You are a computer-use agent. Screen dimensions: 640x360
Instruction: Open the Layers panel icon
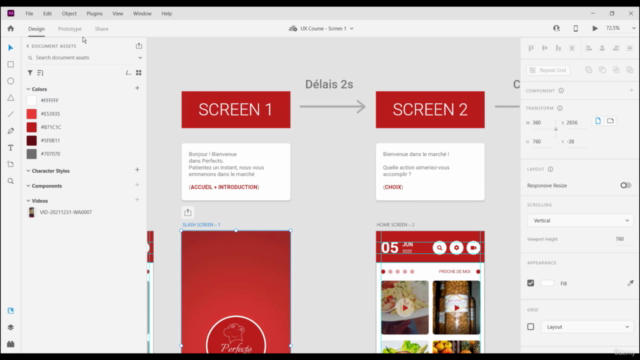coord(11,327)
